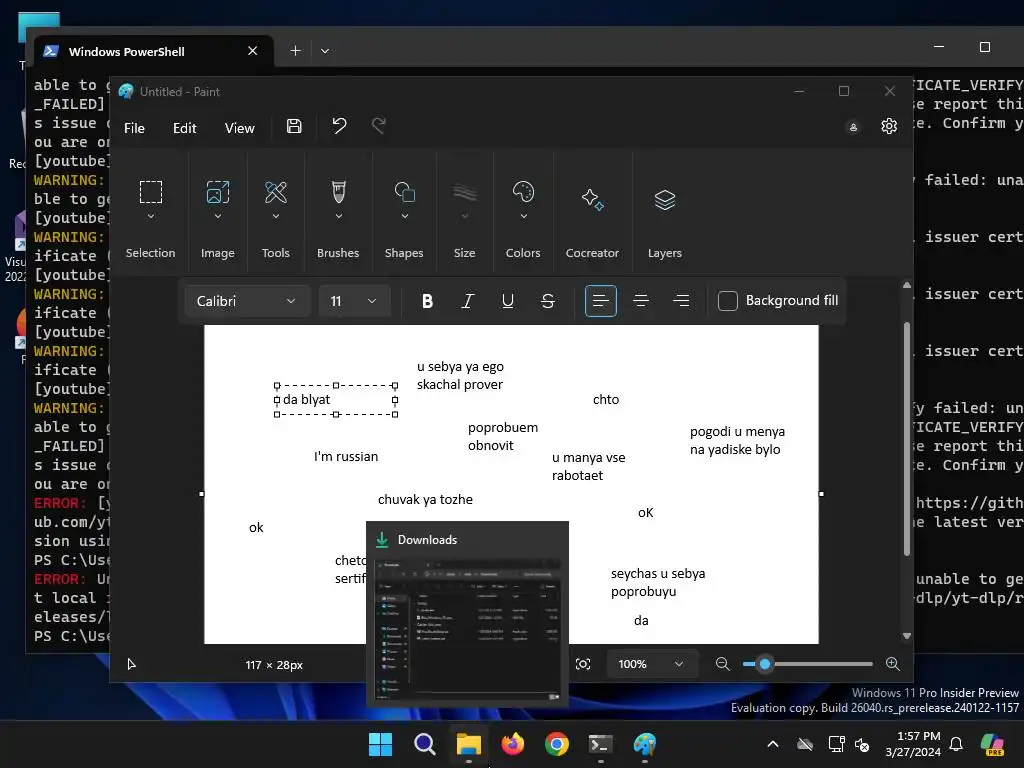Click the Paint vertical scrollbar thumb
This screenshot has height=768, width=1024.
click(906, 439)
